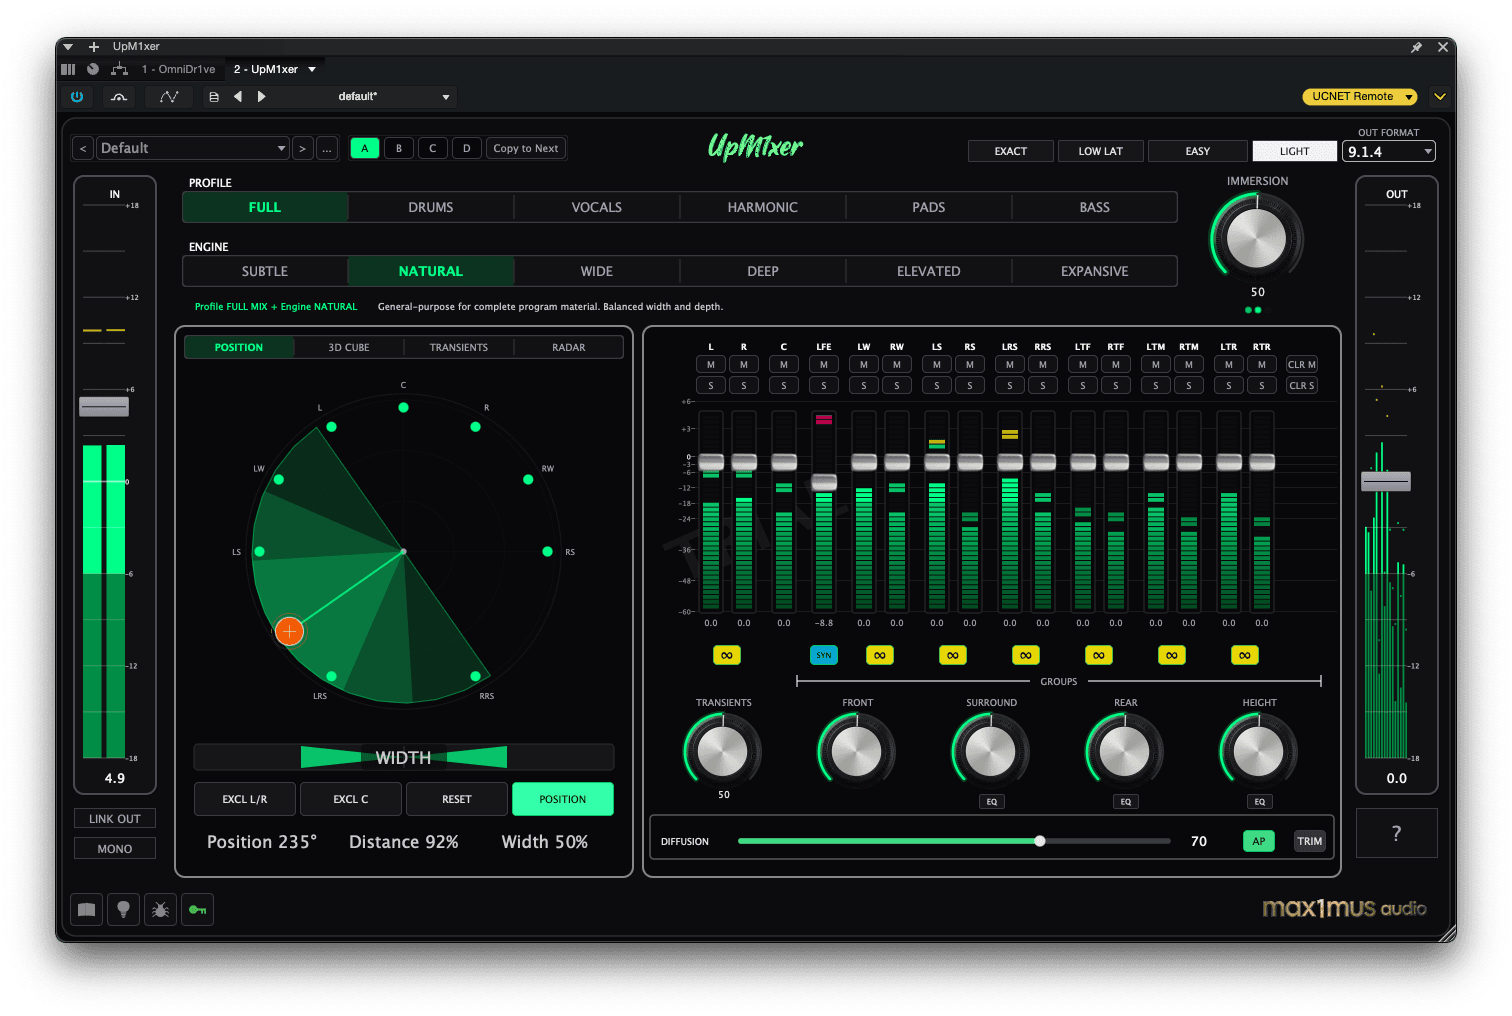Collapse triangle beside UpM1xer title
Image resolution: width=1512 pixels, height=1016 pixels.
pos(68,47)
